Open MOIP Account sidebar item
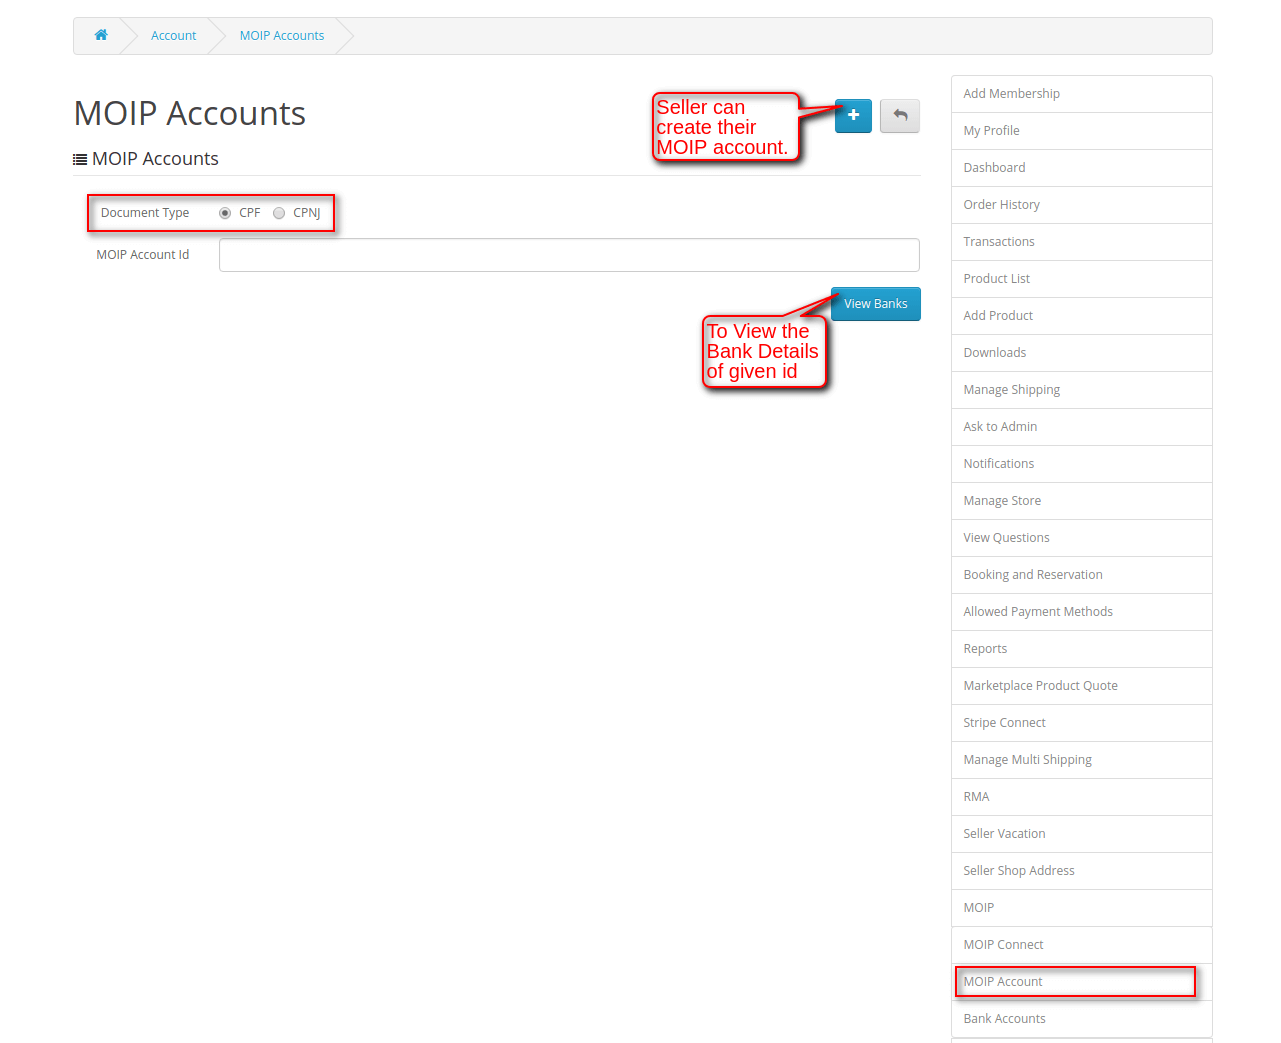Image resolution: width=1281 pixels, height=1043 pixels. point(1082,982)
